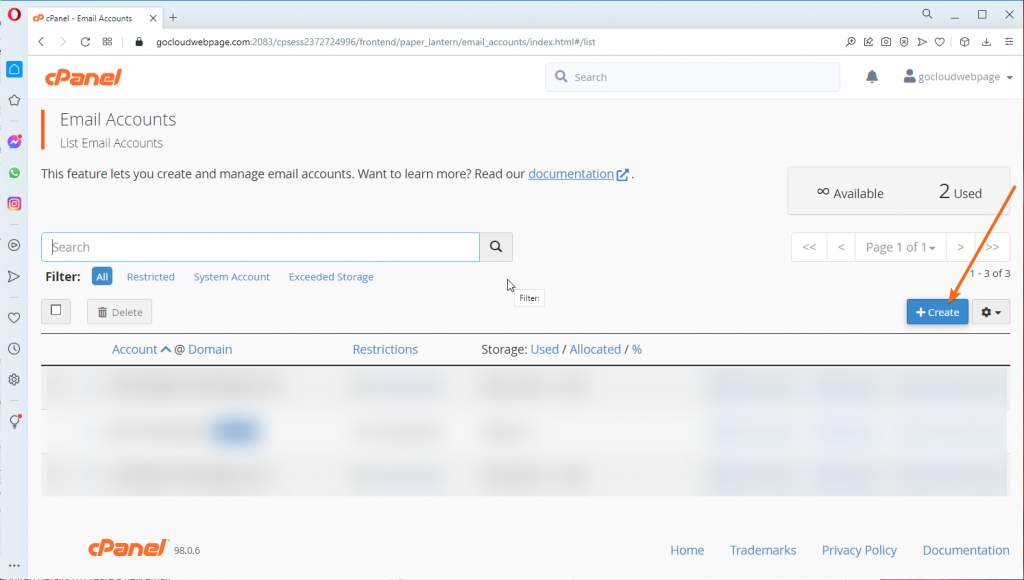The image size is (1024, 580).
Task: Click the cPanel logo in the header
Action: click(83, 76)
